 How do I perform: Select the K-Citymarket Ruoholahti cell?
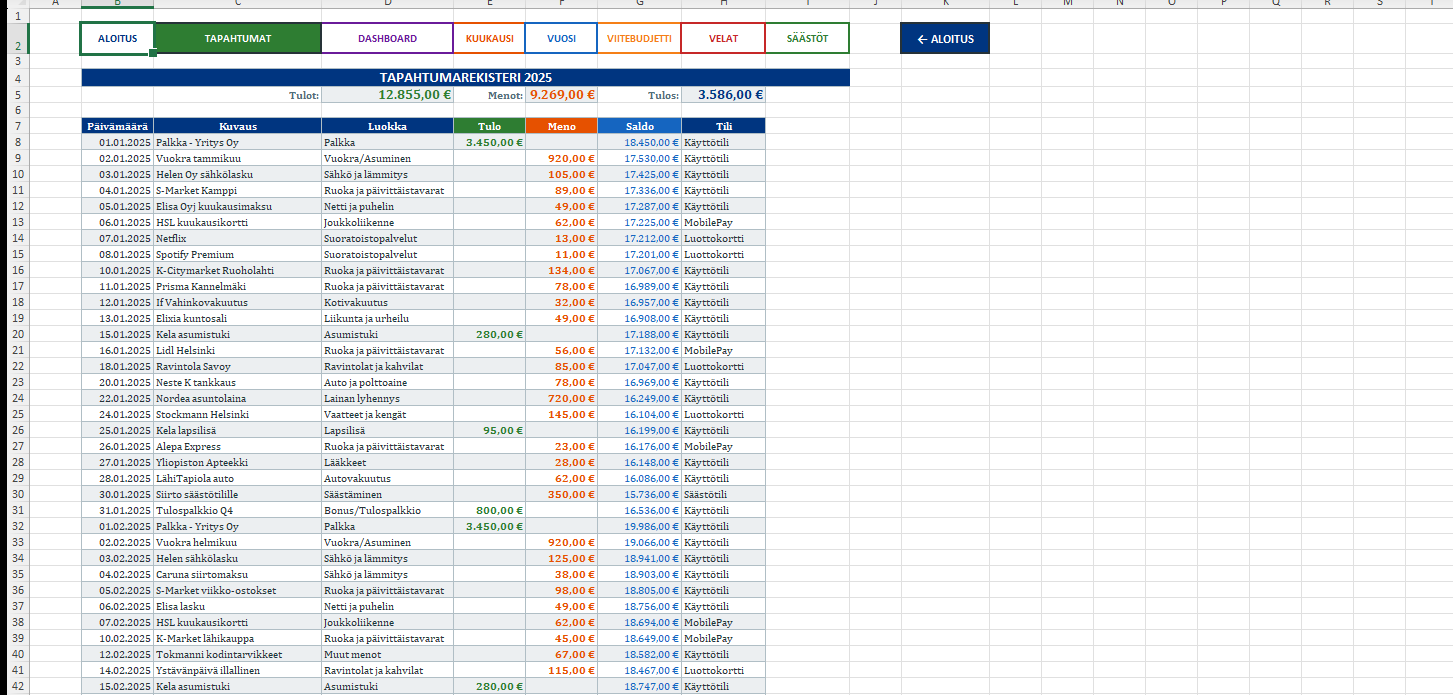pyautogui.click(x=238, y=270)
